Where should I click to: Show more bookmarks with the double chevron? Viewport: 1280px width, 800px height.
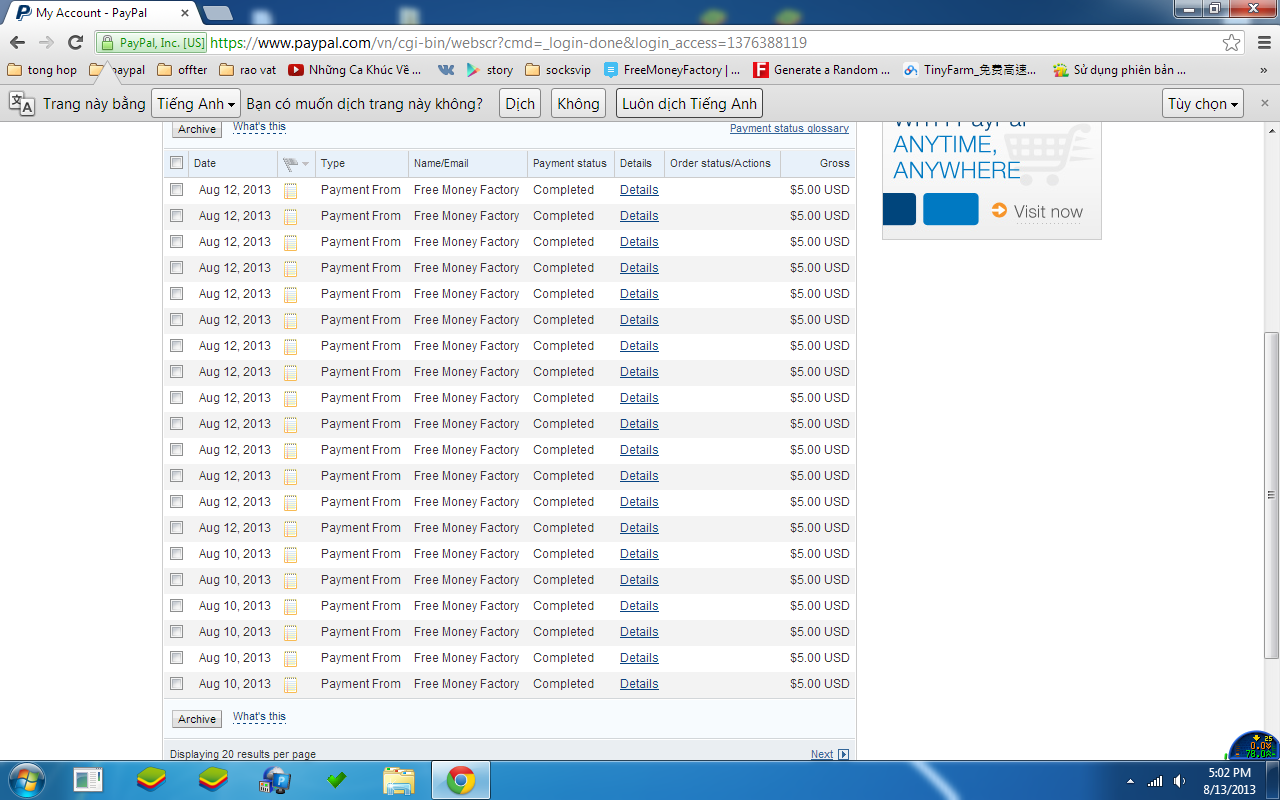(x=1263, y=70)
